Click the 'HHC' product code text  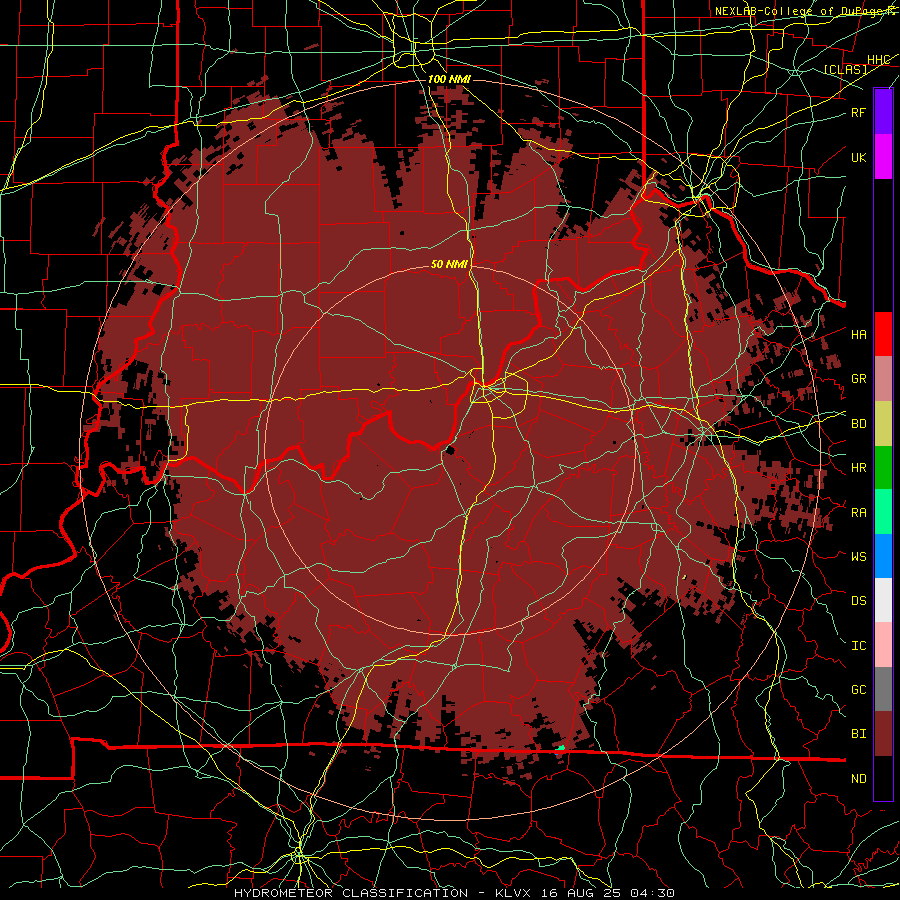tap(878, 60)
